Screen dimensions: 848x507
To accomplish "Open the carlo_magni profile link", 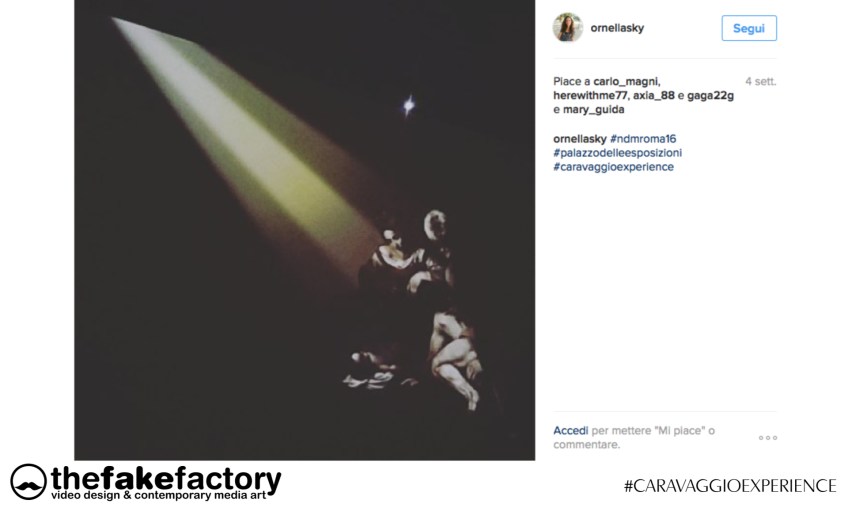I will tap(626, 82).
